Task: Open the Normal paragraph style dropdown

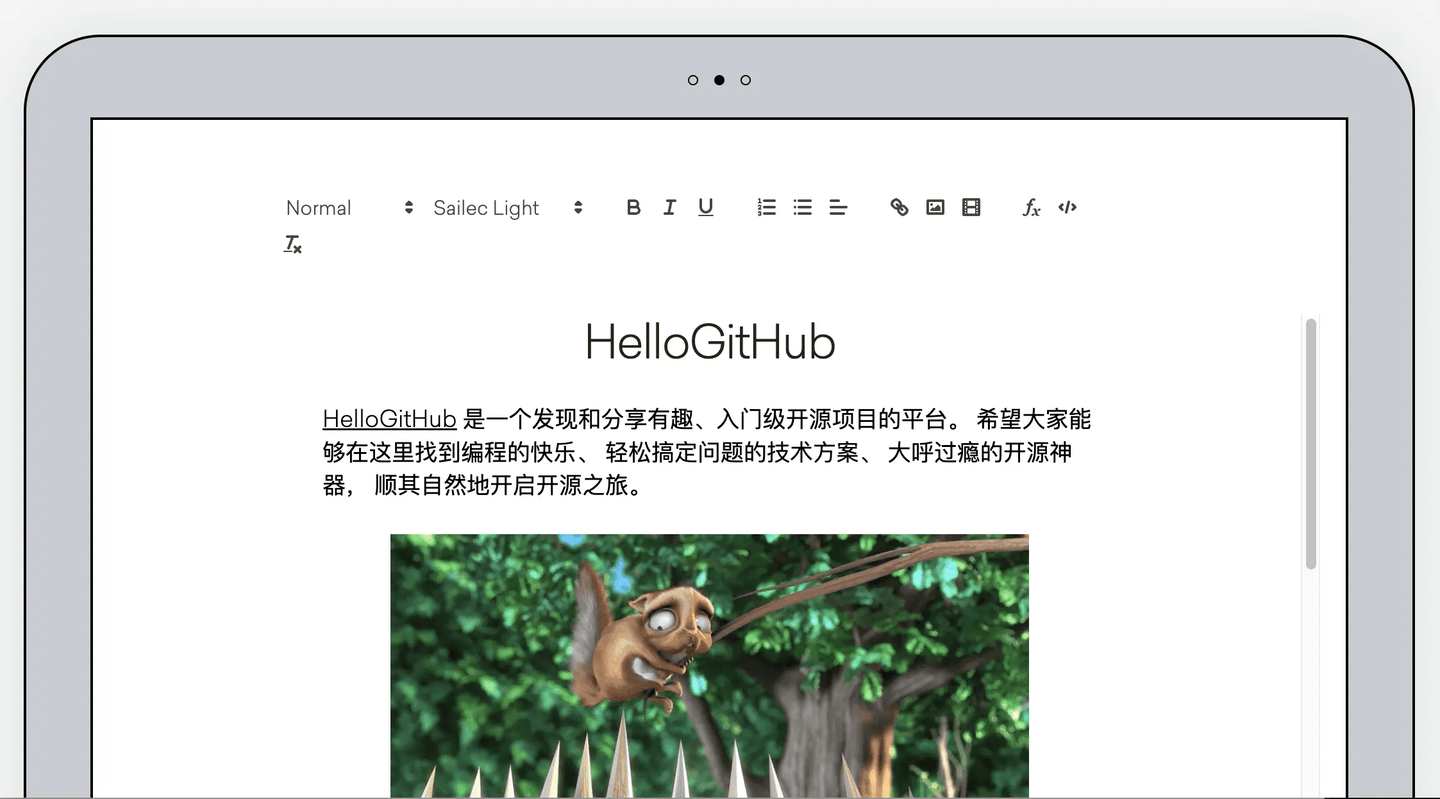Action: pyautogui.click(x=319, y=207)
